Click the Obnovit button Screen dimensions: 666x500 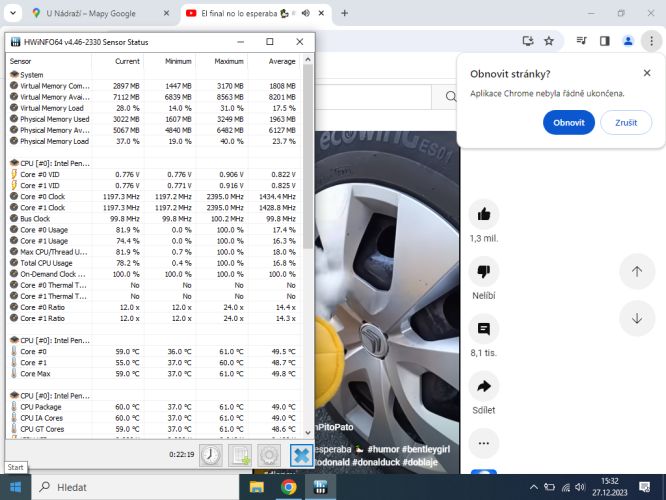(x=569, y=122)
